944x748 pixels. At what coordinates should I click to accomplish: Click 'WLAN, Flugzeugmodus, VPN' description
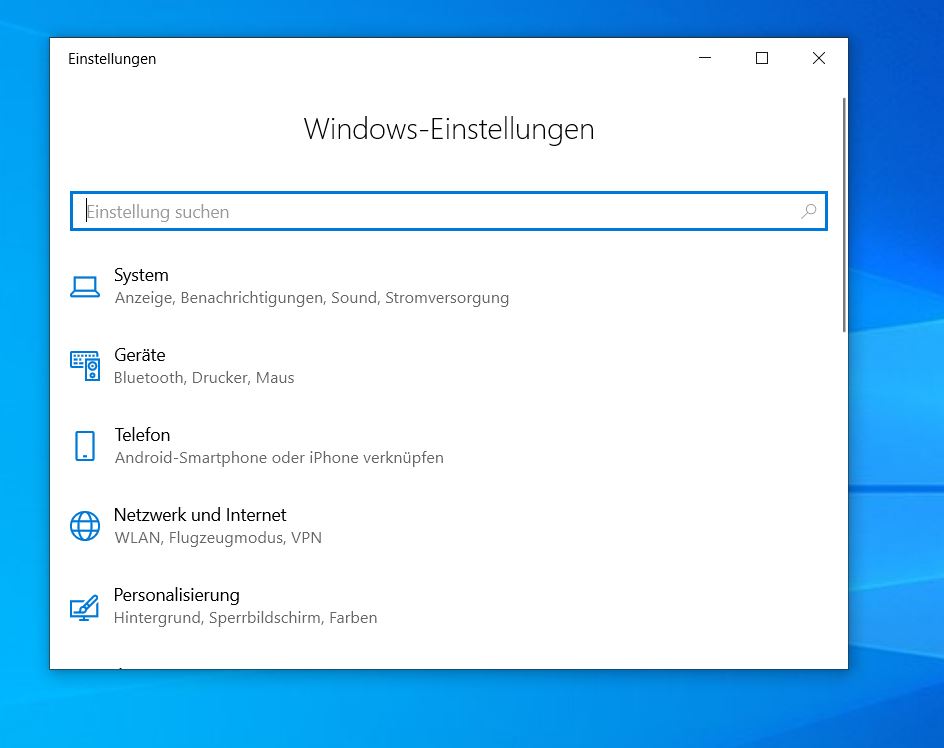tap(218, 538)
